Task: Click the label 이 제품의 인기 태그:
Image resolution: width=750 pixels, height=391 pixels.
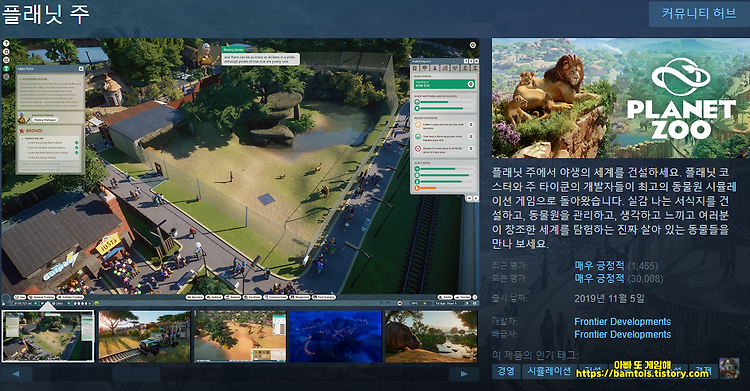Action: pos(535,355)
